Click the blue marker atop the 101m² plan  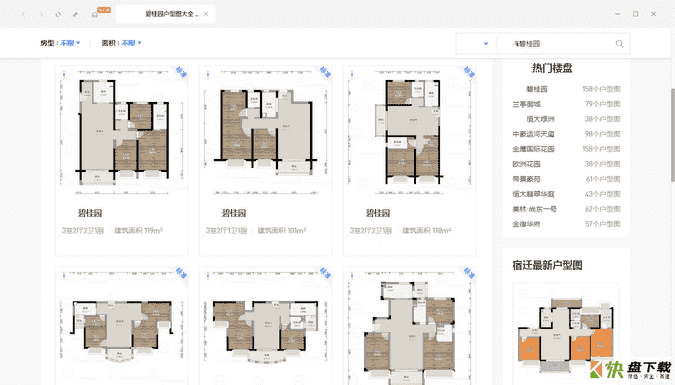point(208,75)
